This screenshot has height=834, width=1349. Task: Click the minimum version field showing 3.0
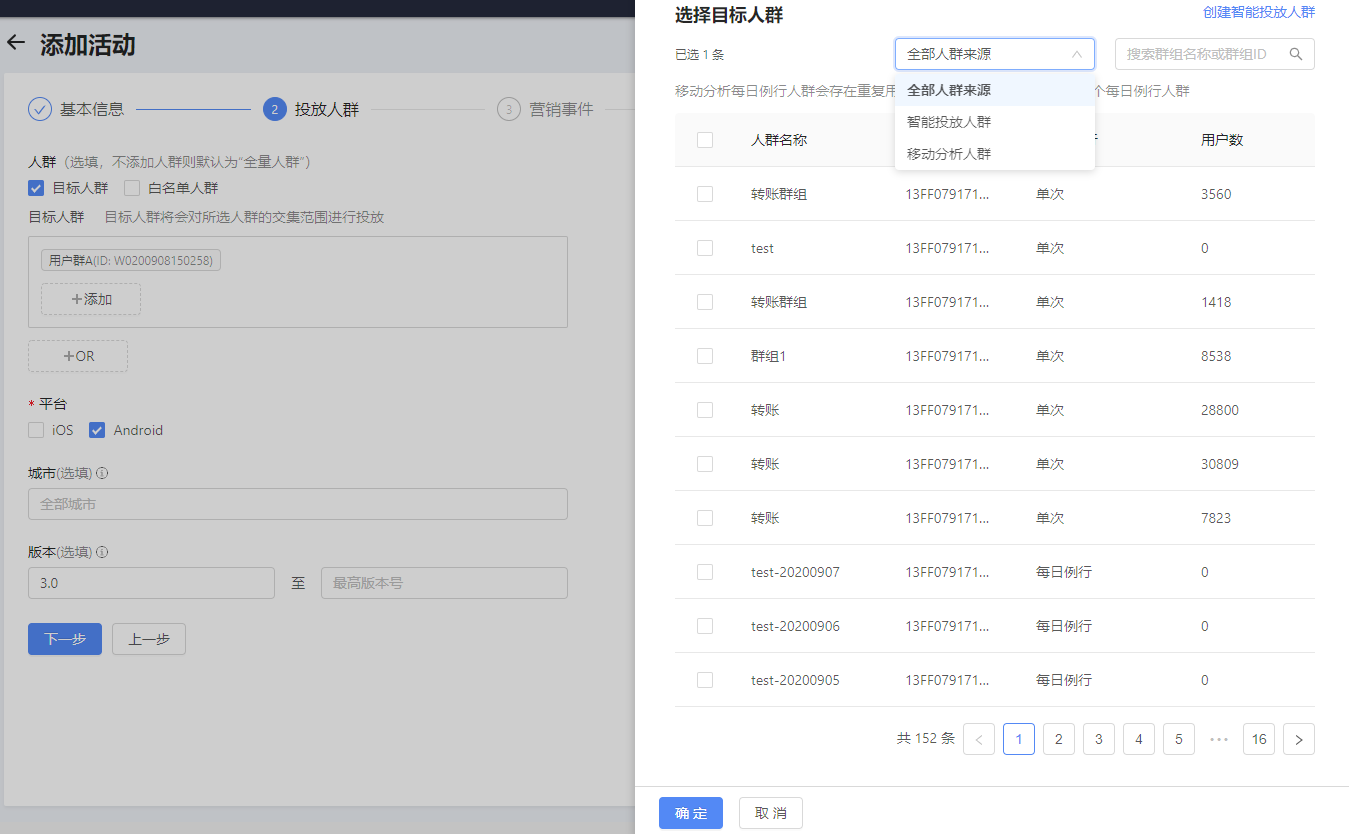coord(151,583)
